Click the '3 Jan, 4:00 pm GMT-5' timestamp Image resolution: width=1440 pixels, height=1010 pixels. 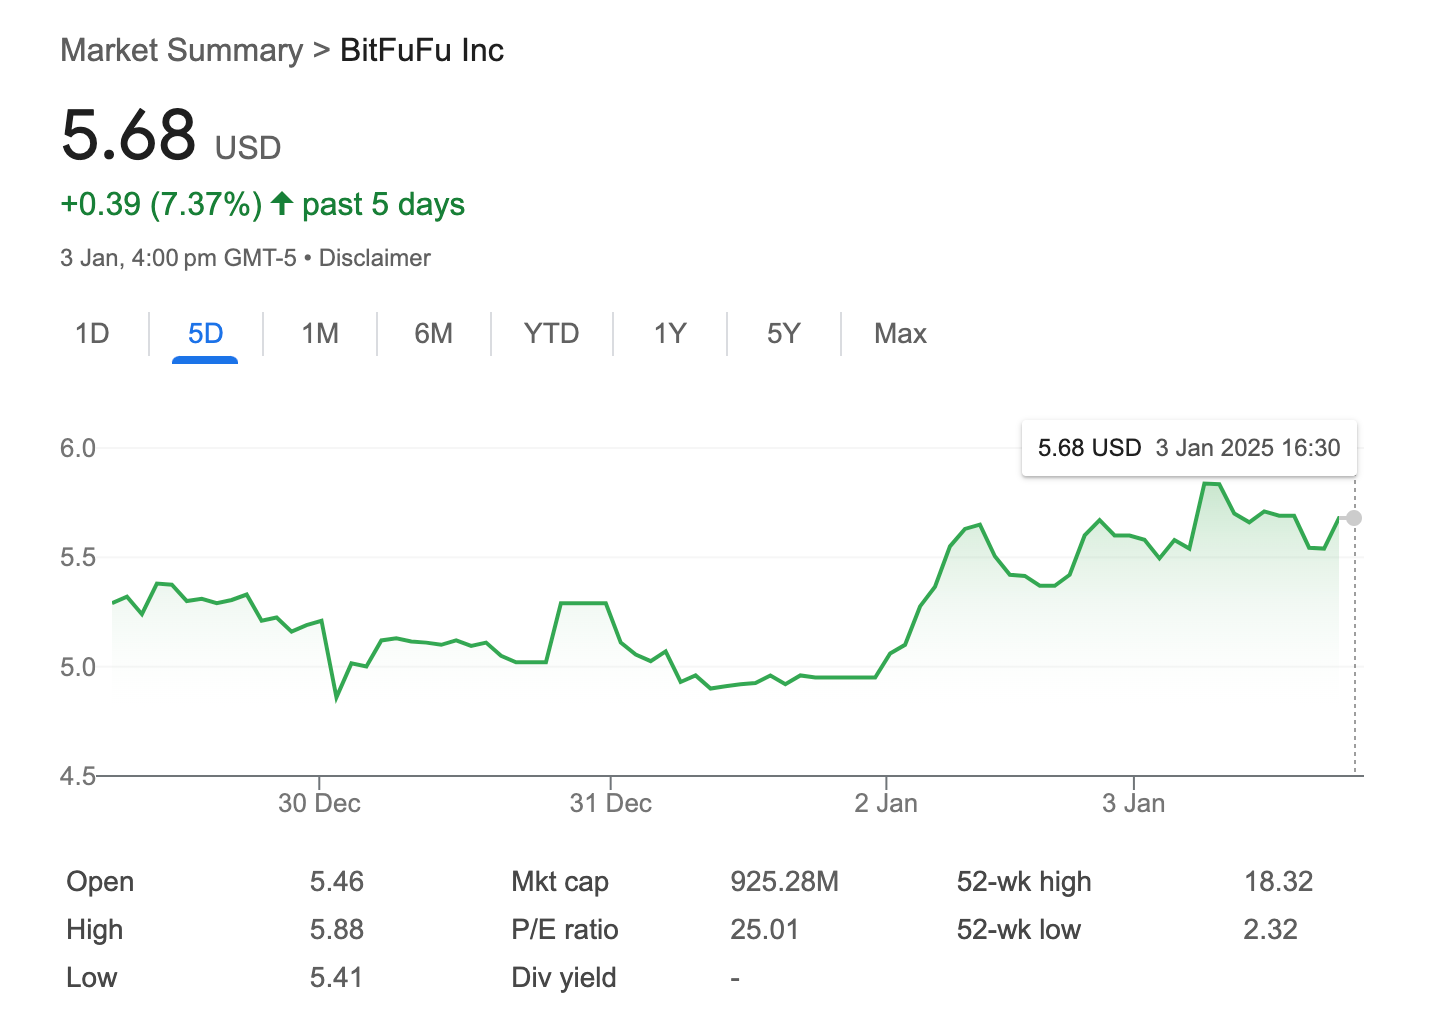click(178, 258)
